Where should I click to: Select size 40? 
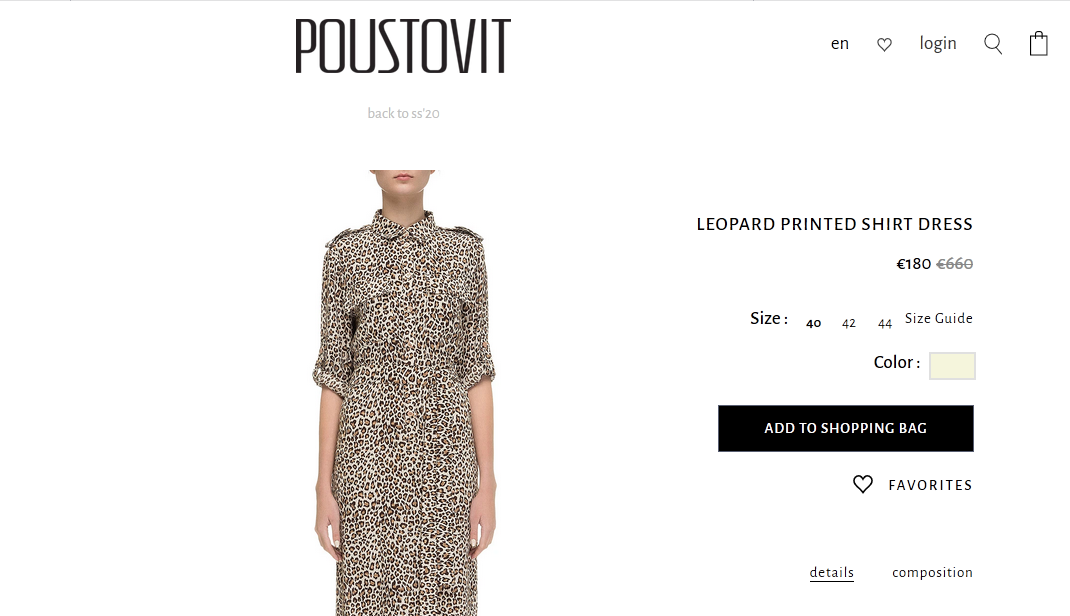click(x=814, y=323)
